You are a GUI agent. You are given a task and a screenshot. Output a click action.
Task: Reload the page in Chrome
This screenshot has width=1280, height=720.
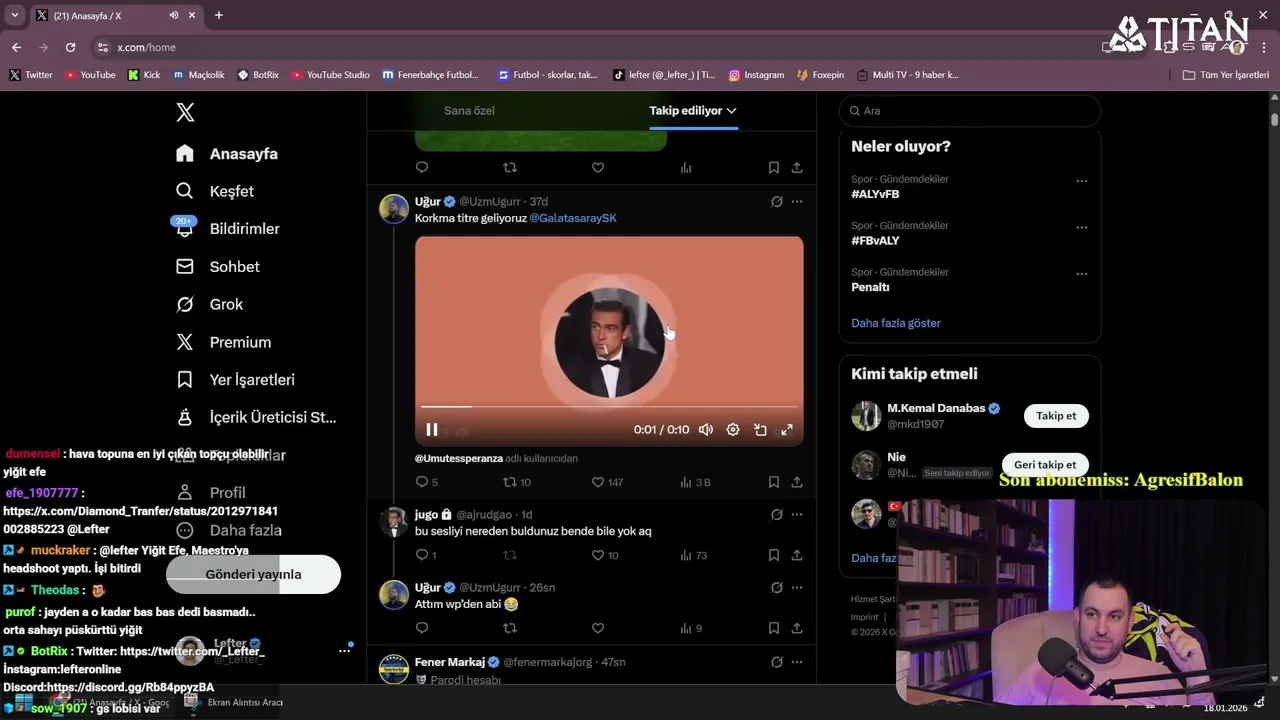point(70,47)
